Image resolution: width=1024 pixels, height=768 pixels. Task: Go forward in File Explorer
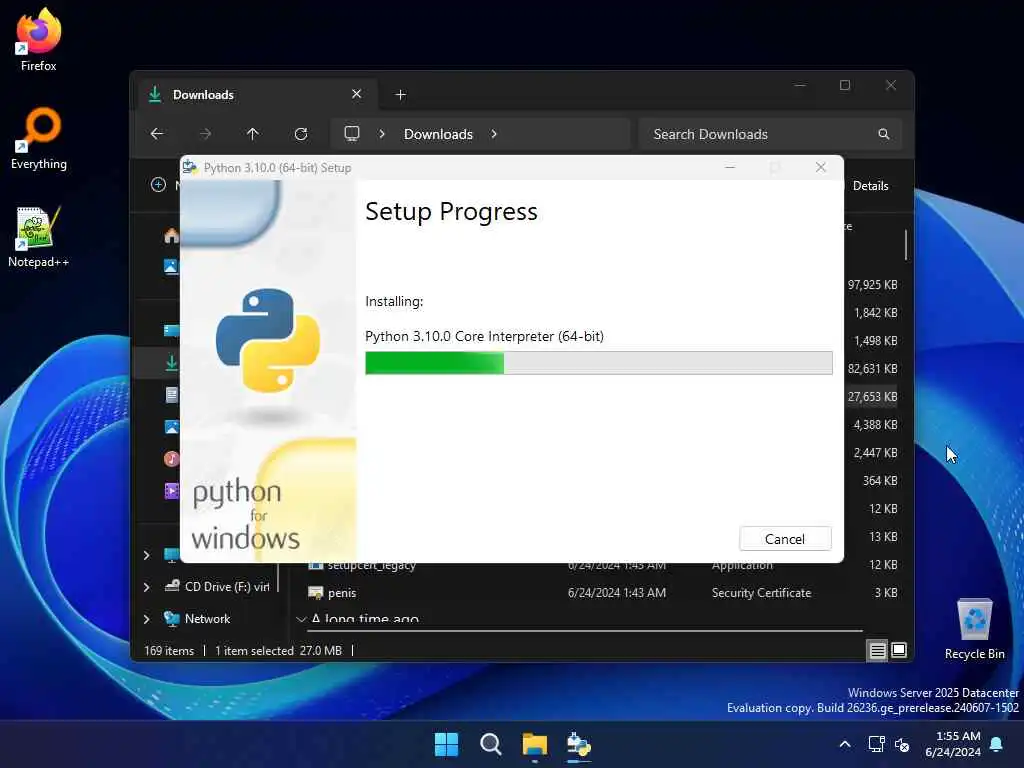[x=205, y=134]
